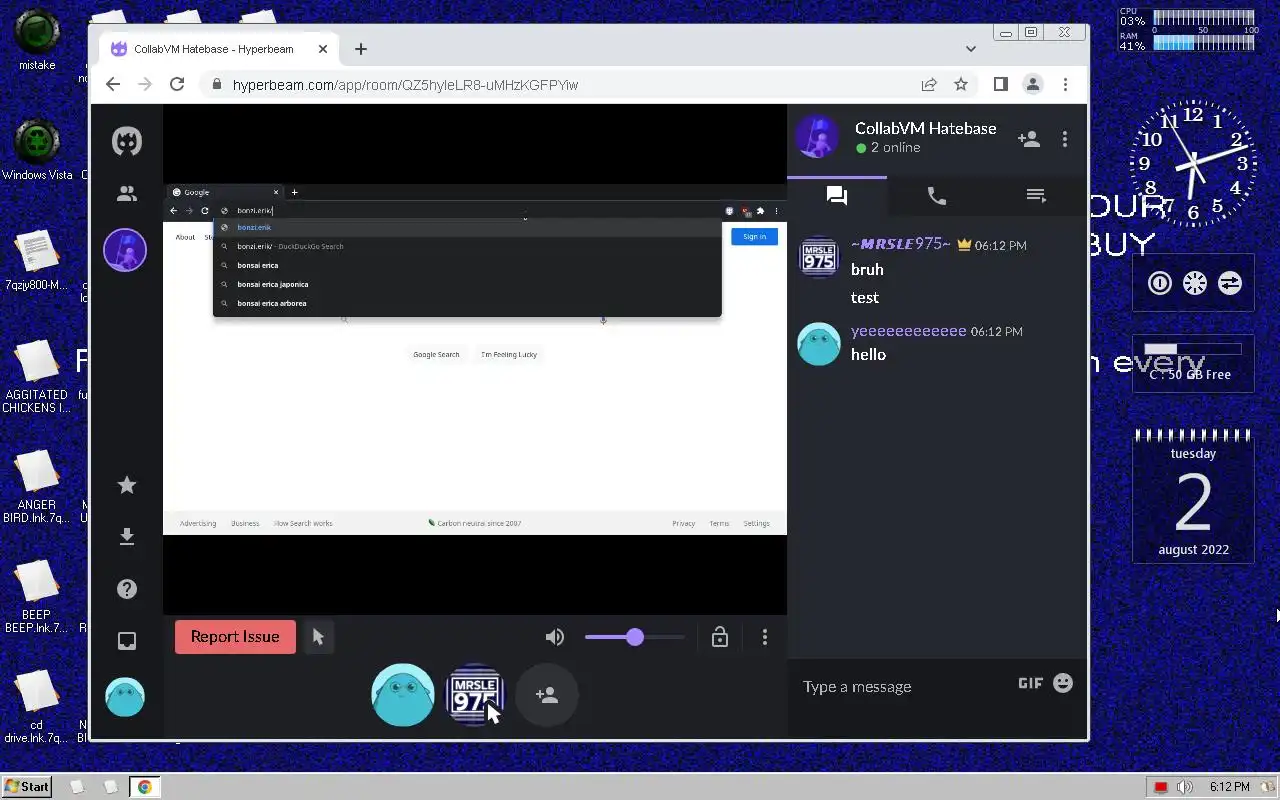Viewport: 1280px width, 800px height.
Task: Click the hyperbeam.com address bar
Action: 560,85
